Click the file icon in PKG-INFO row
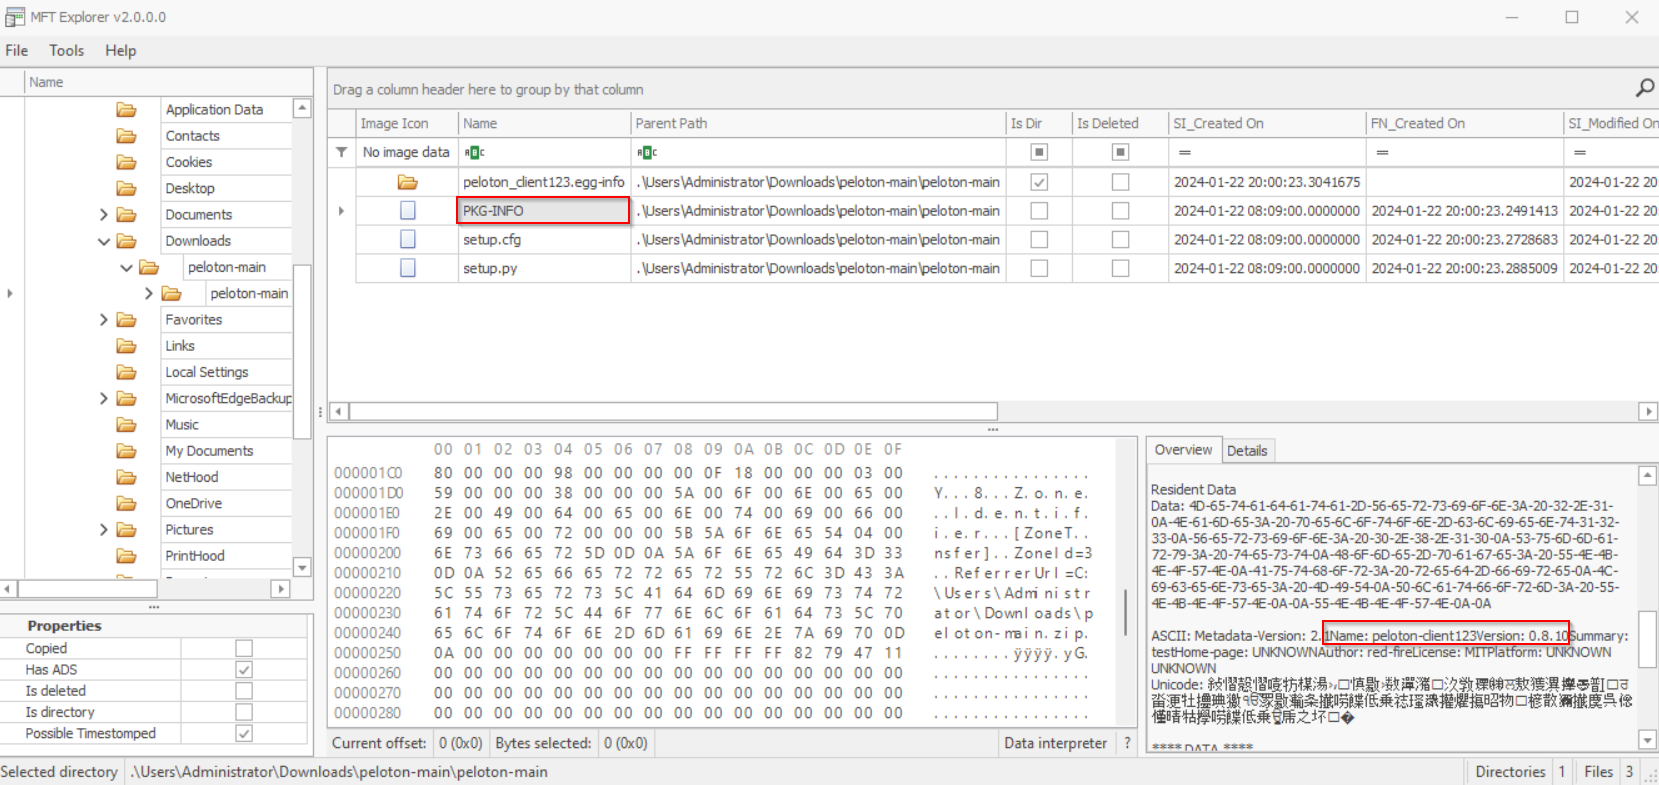The width and height of the screenshot is (1659, 785). point(407,210)
